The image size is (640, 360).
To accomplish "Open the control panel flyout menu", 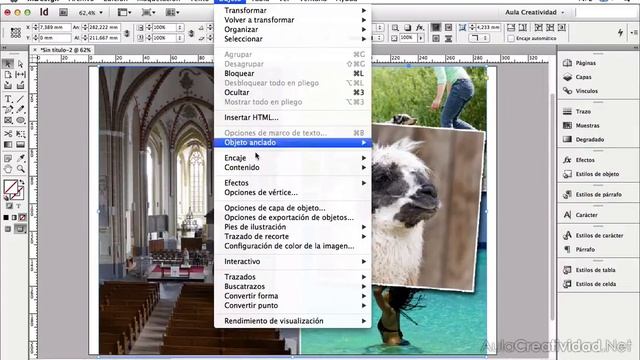I will point(634,32).
